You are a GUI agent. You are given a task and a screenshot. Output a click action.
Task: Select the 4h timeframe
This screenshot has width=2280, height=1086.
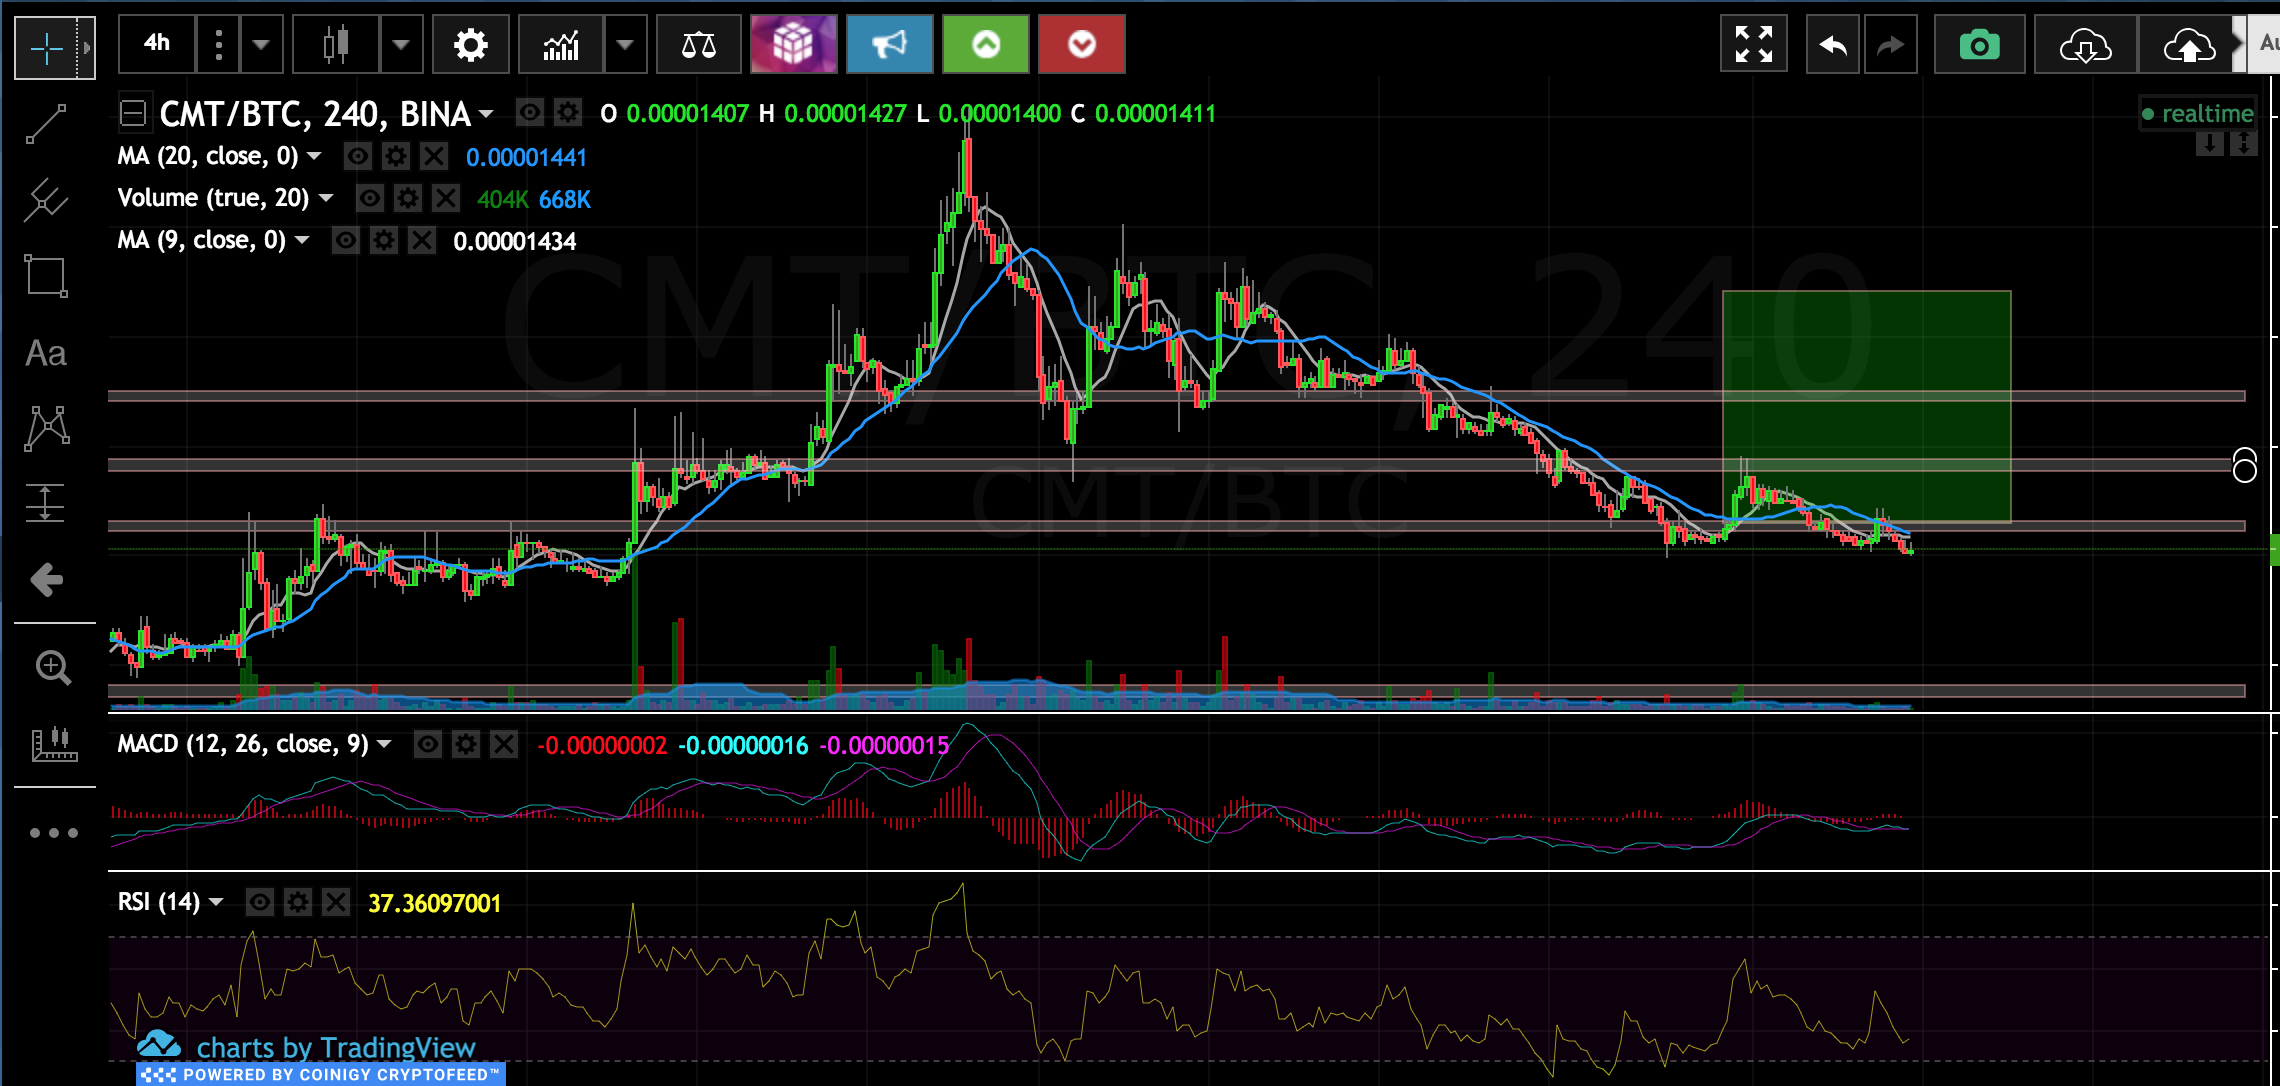coord(157,43)
